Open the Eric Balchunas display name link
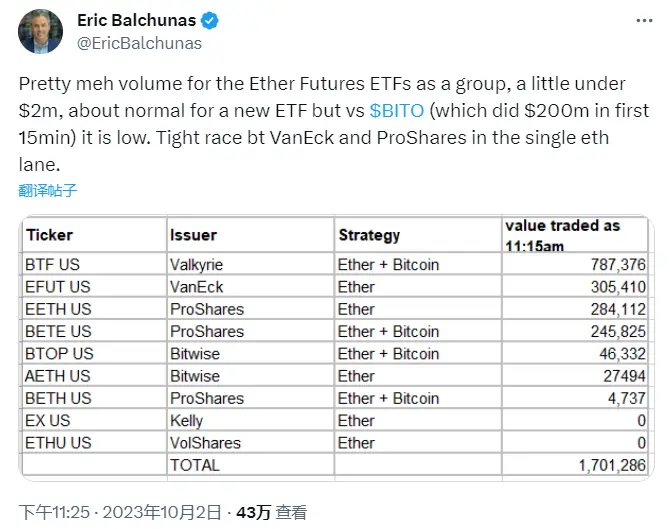 (x=138, y=22)
